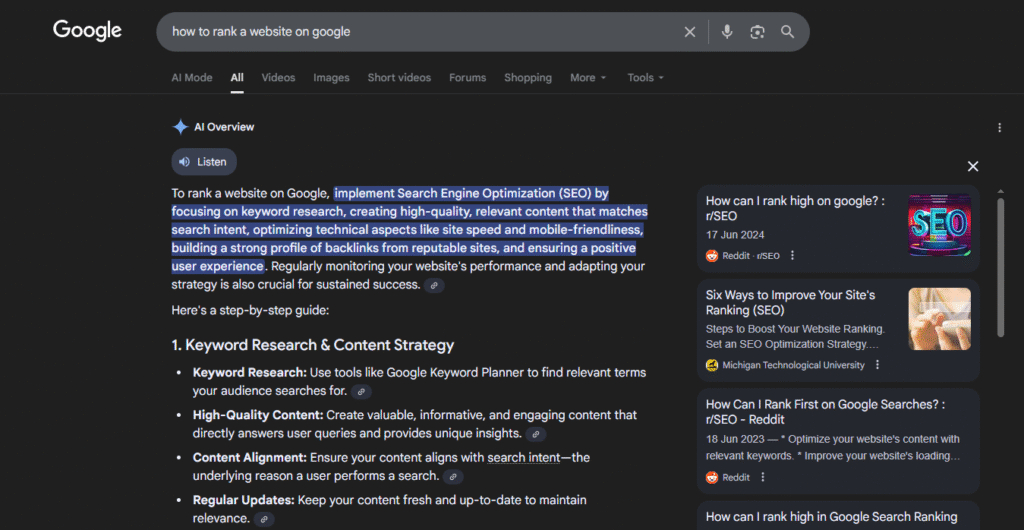Click the '17 Jun 2024' date text
The height and width of the screenshot is (530, 1024).
point(735,235)
